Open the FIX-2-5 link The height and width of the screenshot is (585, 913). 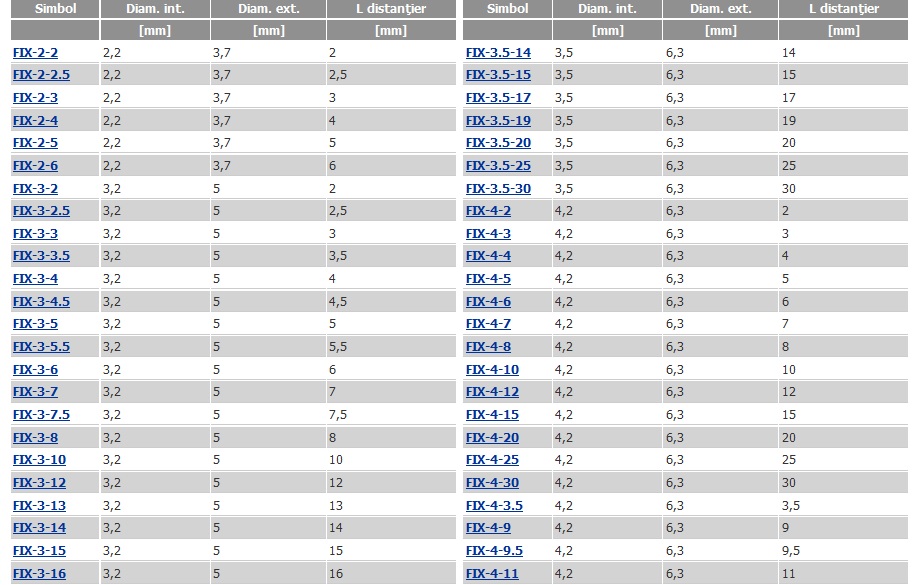coord(36,143)
